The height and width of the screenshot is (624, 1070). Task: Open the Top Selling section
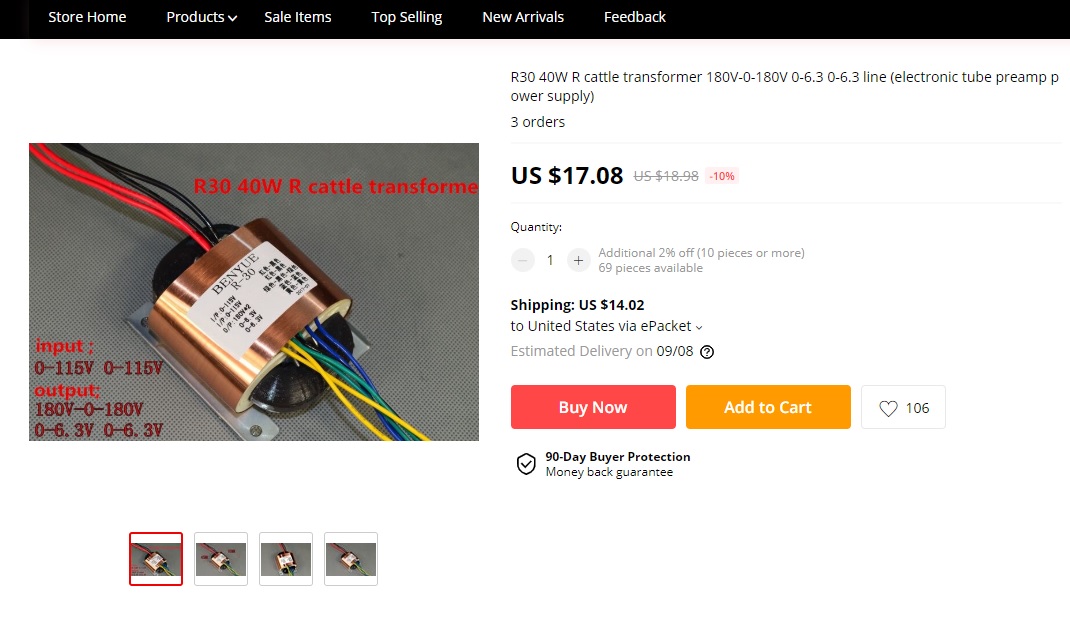407,17
